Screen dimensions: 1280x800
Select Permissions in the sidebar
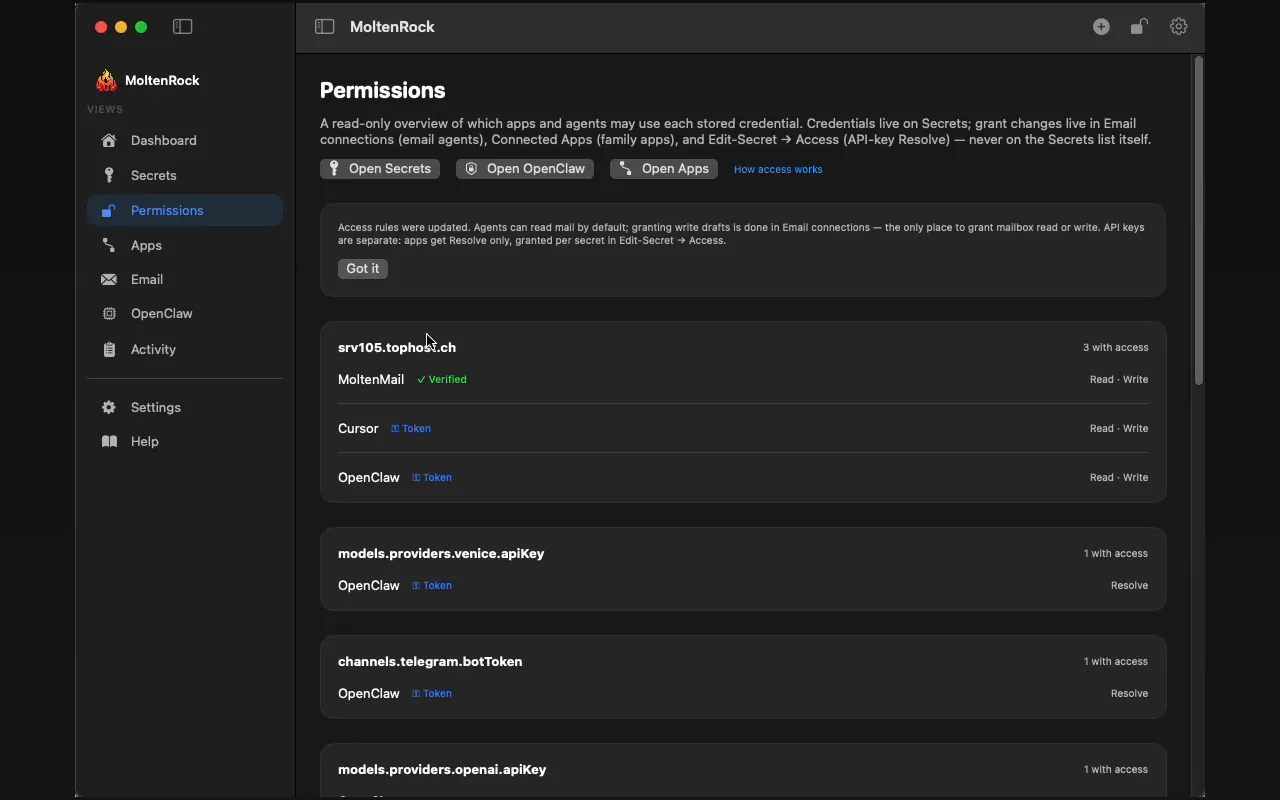185,210
